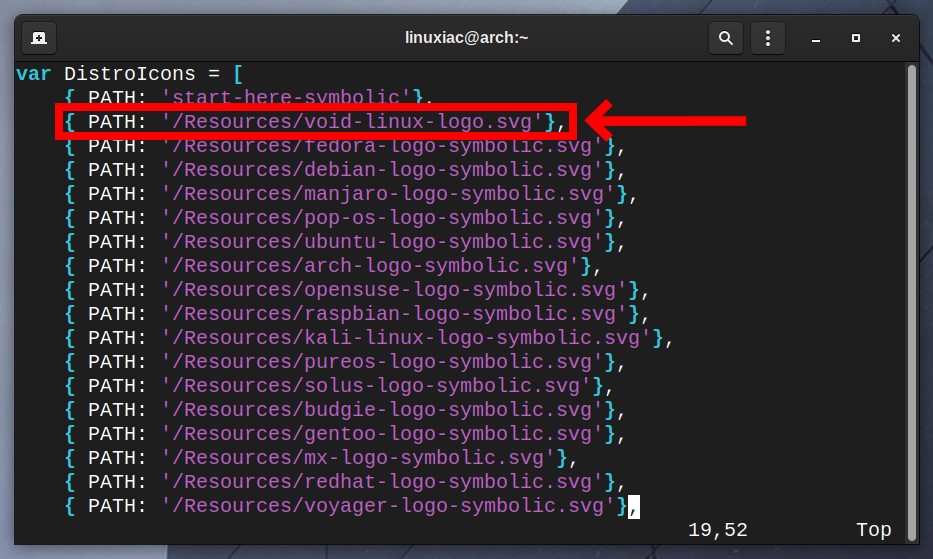This screenshot has height=559, width=933.
Task: Minimize the terminal window
Action: point(816,38)
